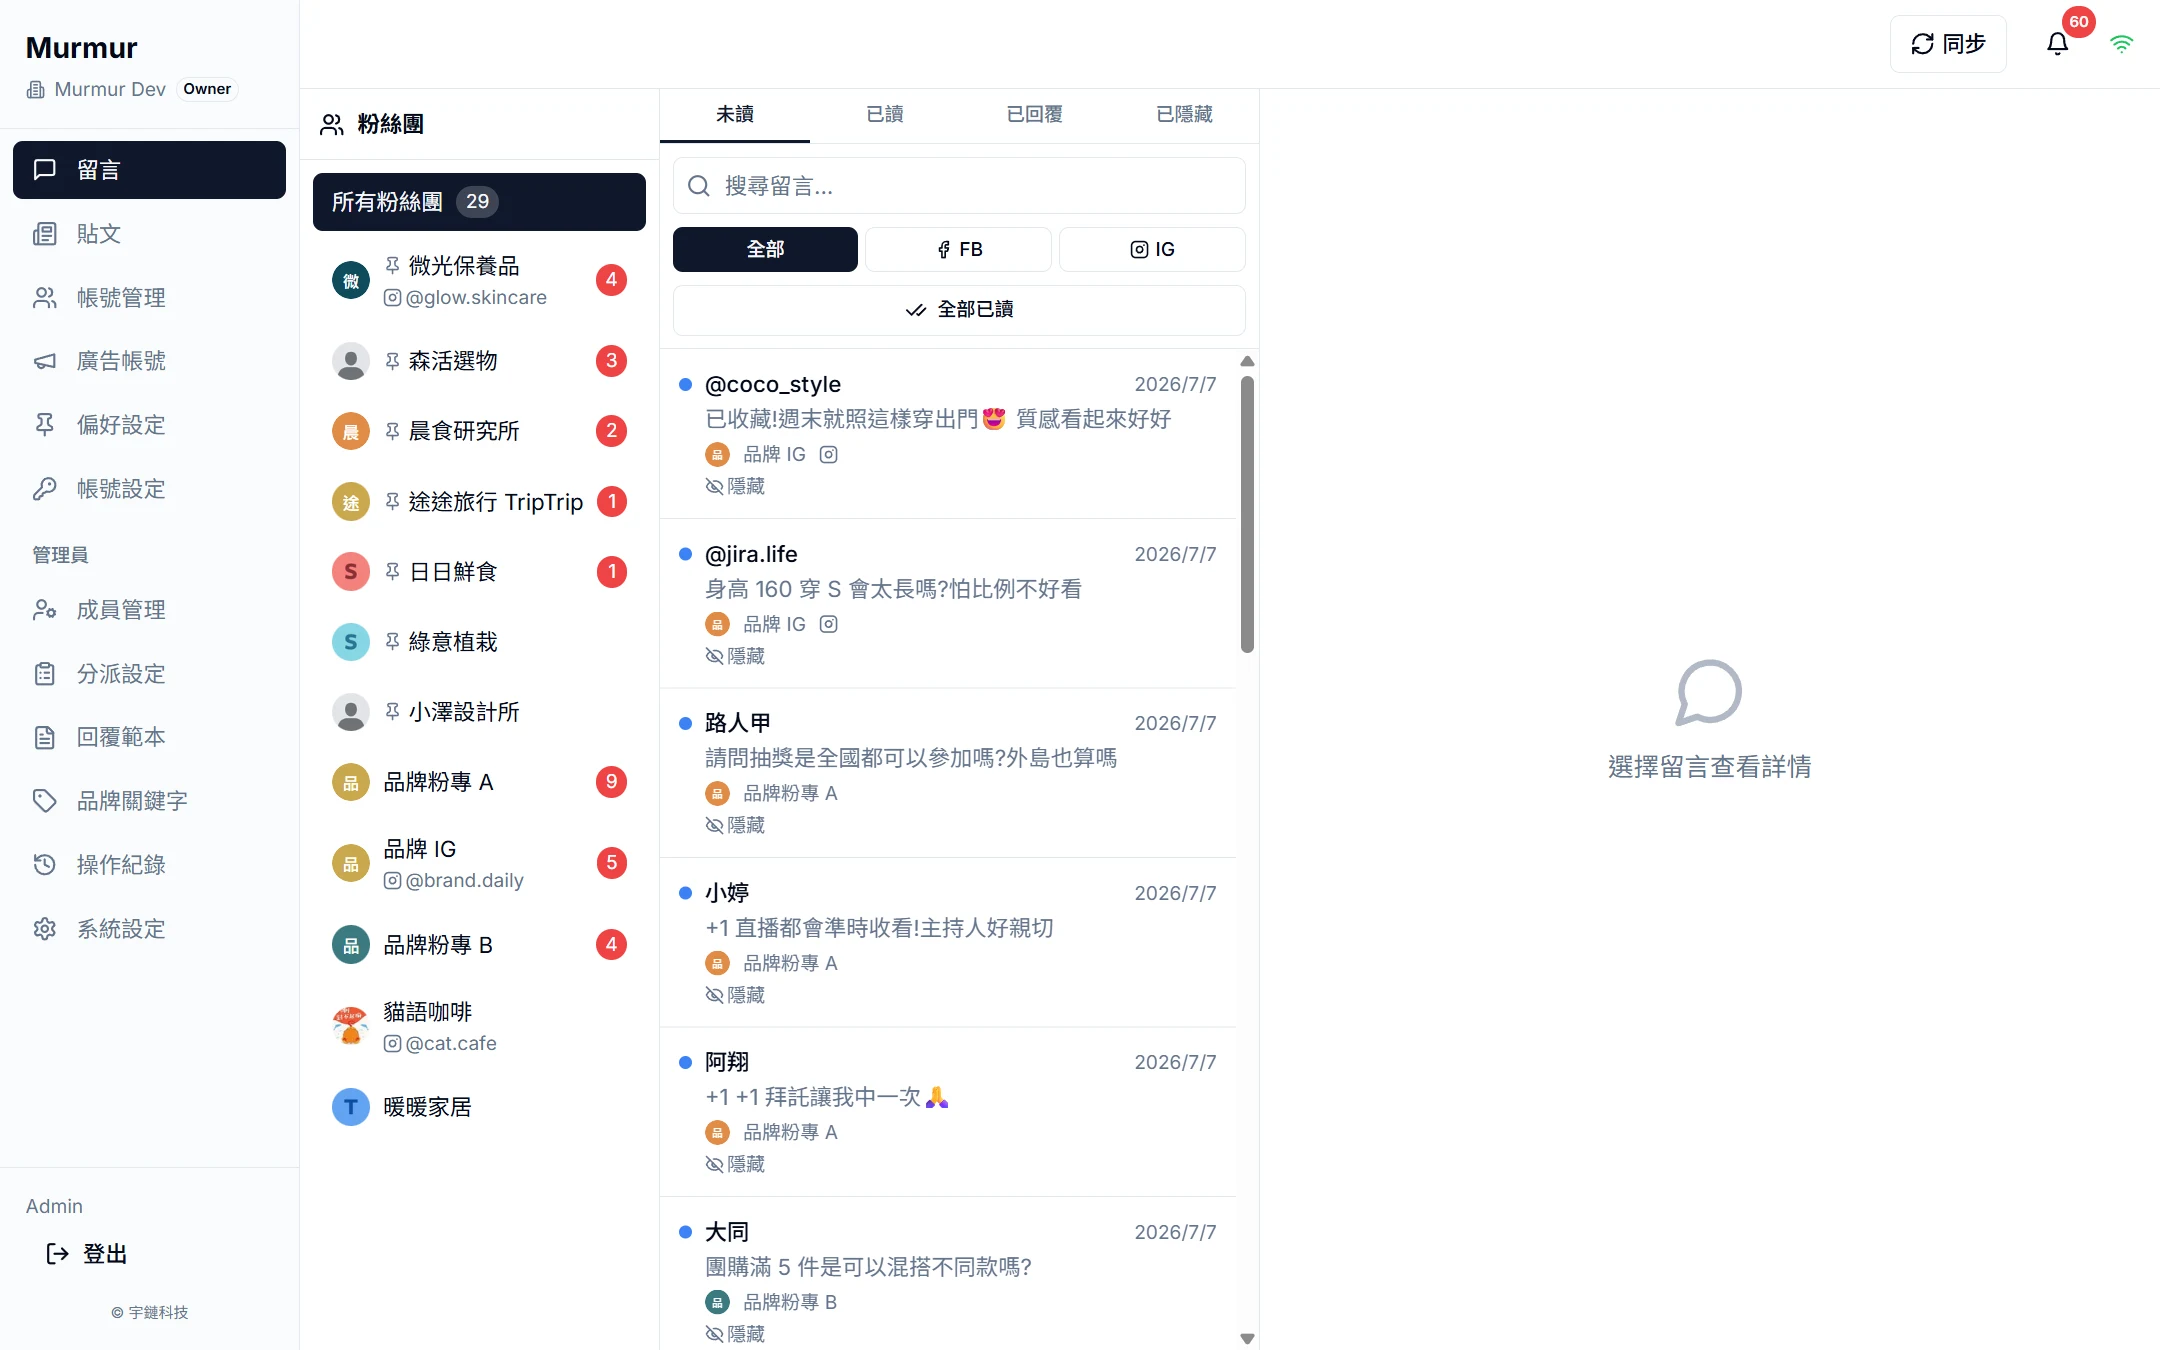Select the 暖暖家居 page
This screenshot has width=2160, height=1350.
point(479,1107)
